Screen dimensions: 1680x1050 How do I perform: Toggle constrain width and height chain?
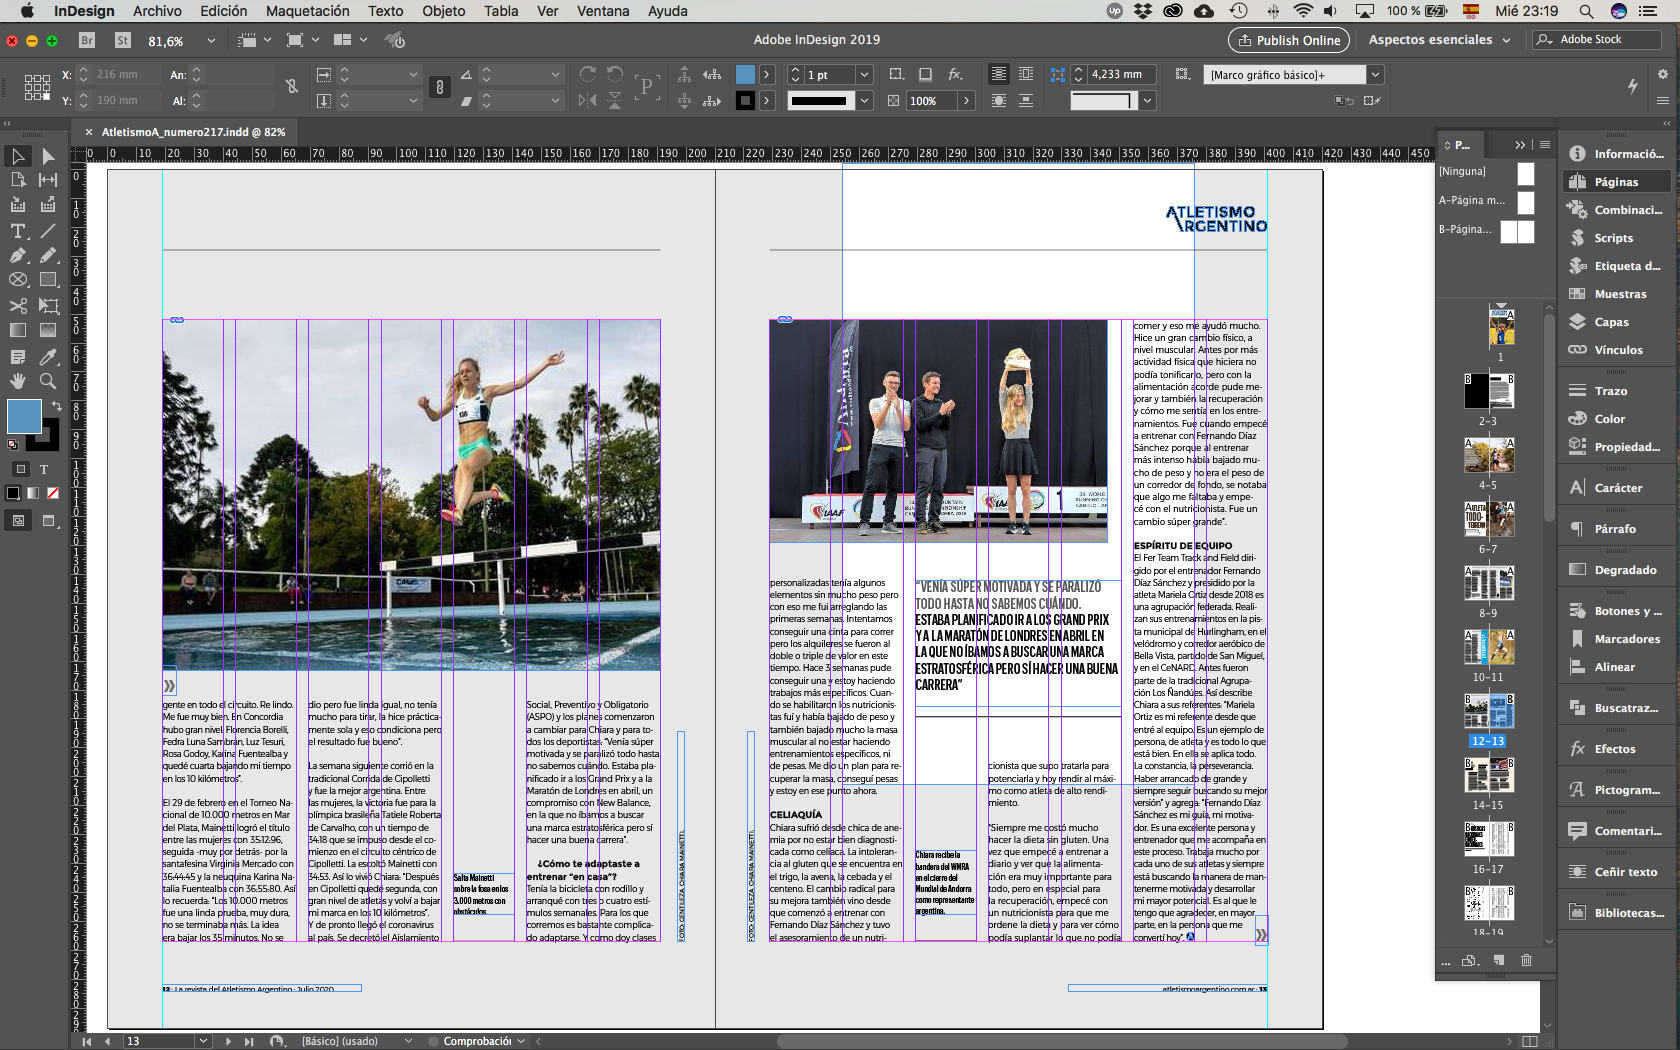292,87
